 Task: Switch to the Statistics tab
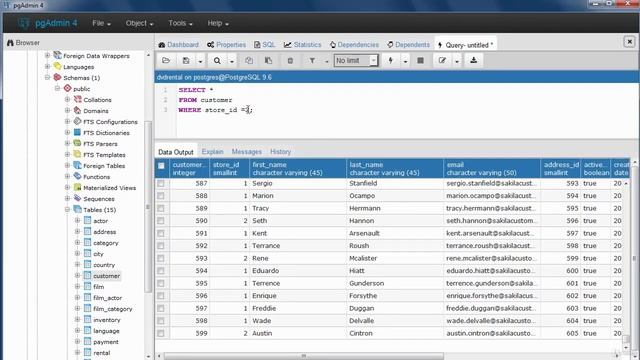pyautogui.click(x=302, y=44)
